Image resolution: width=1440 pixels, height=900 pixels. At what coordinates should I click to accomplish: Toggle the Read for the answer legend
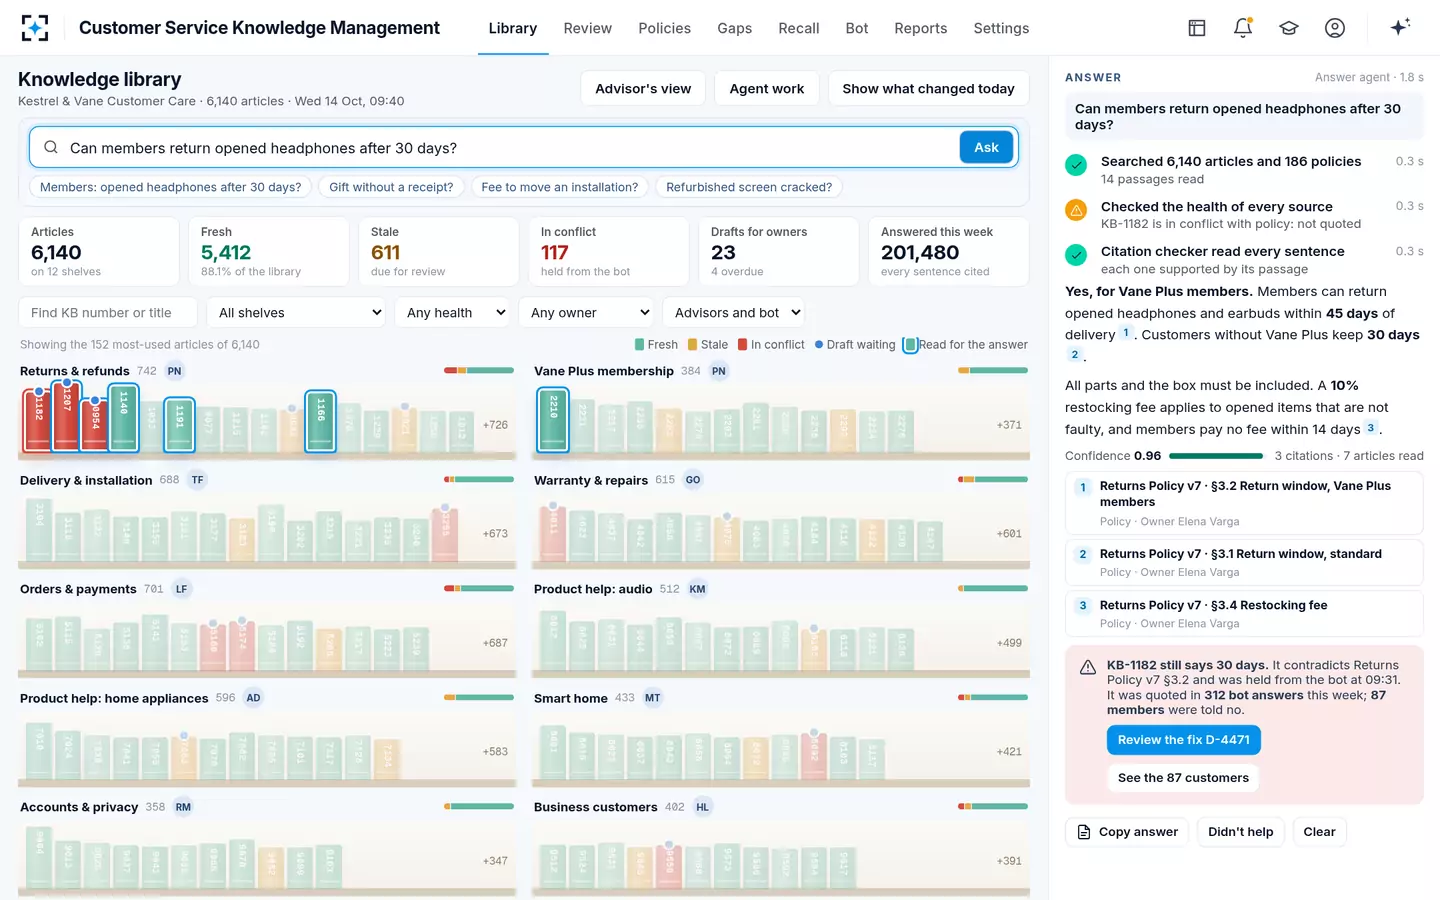coord(966,344)
